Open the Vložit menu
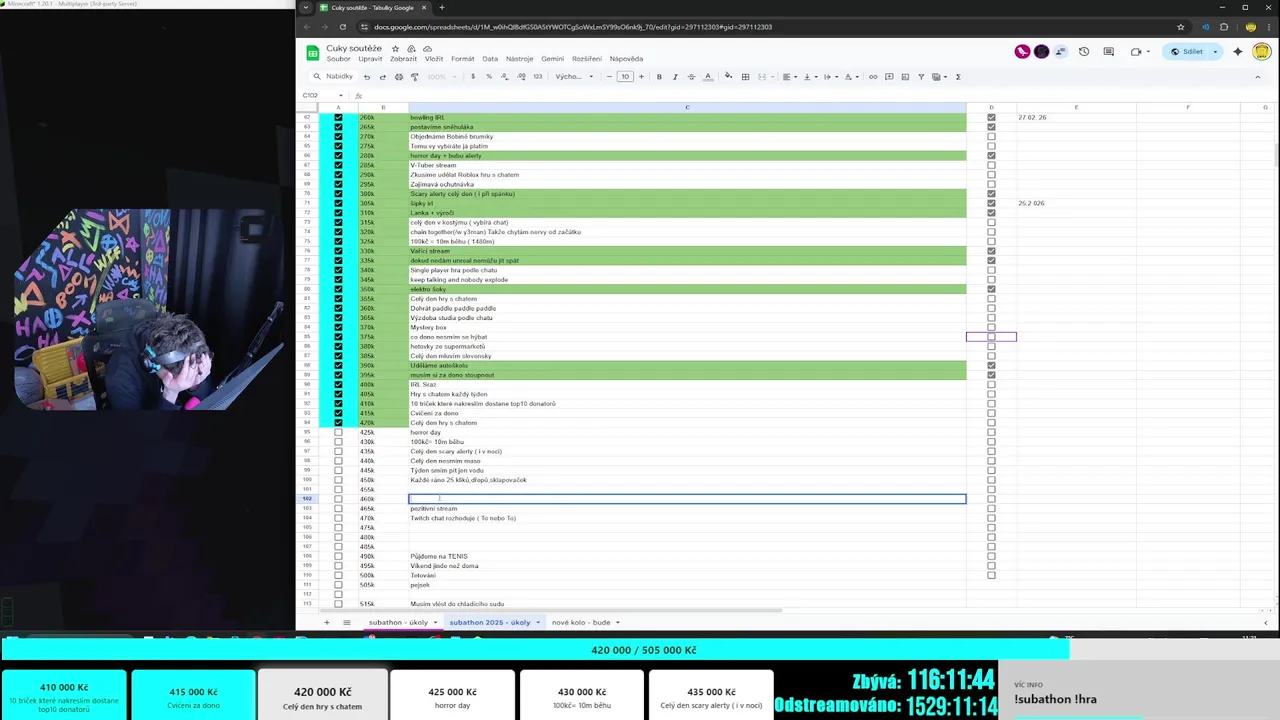This screenshot has width=1280, height=720. (434, 59)
